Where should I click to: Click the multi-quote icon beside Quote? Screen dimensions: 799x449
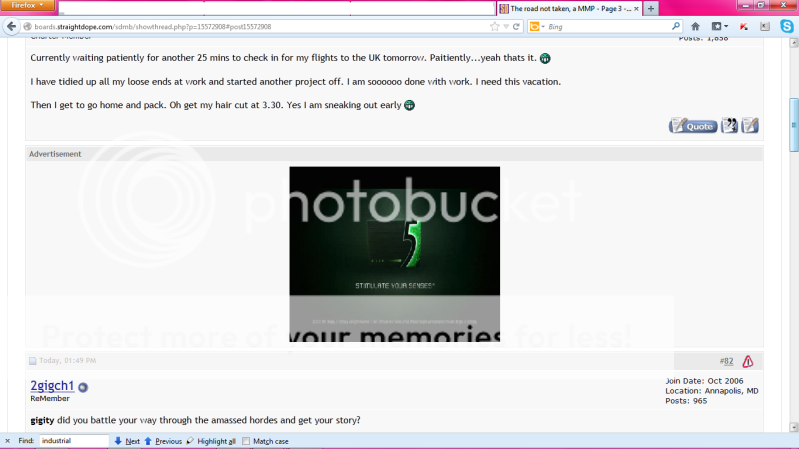coord(730,125)
